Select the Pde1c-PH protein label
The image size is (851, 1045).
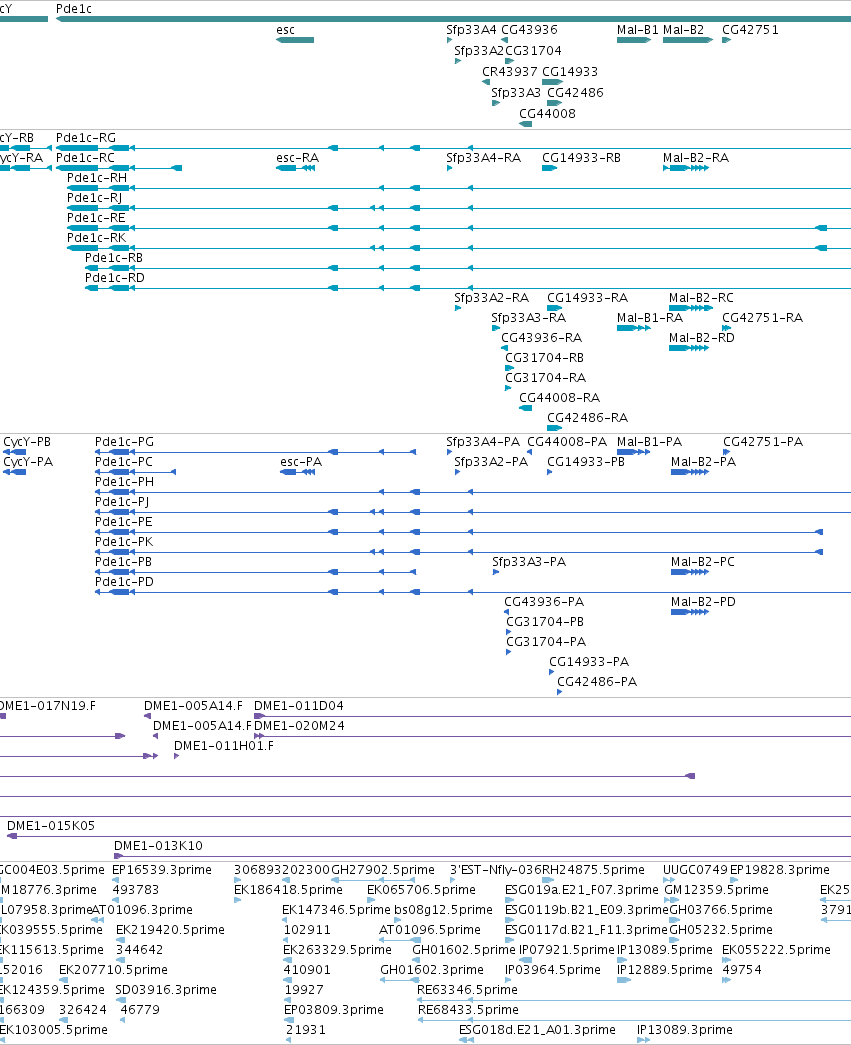pos(124,482)
